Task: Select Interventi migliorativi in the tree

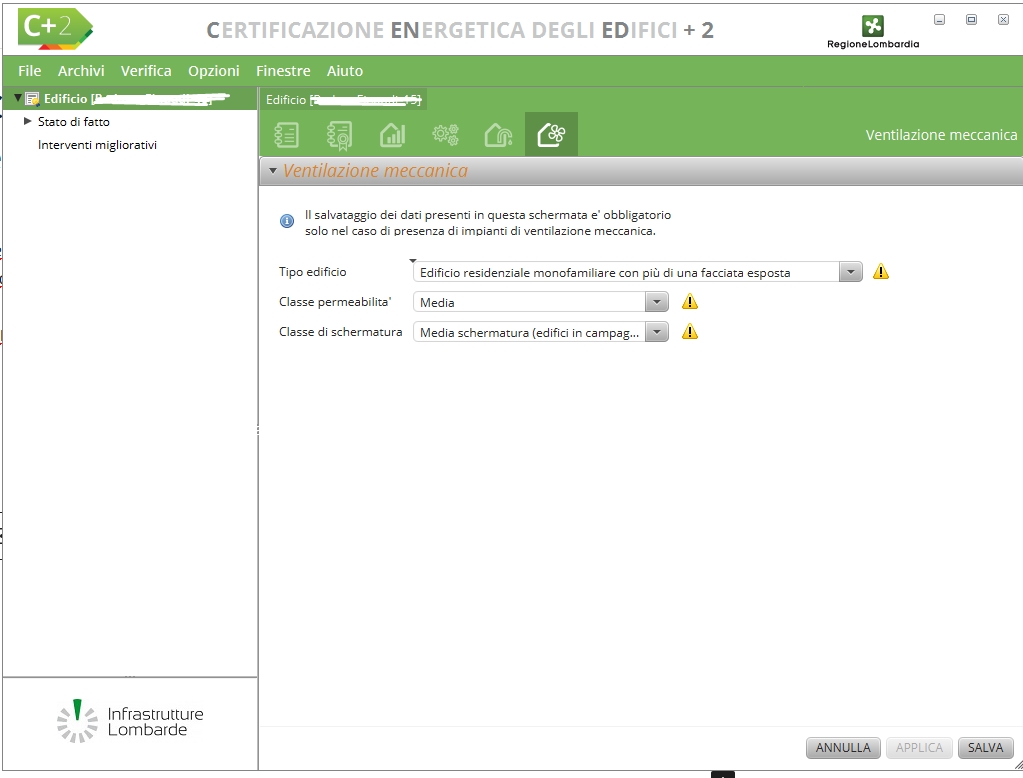Action: point(97,145)
